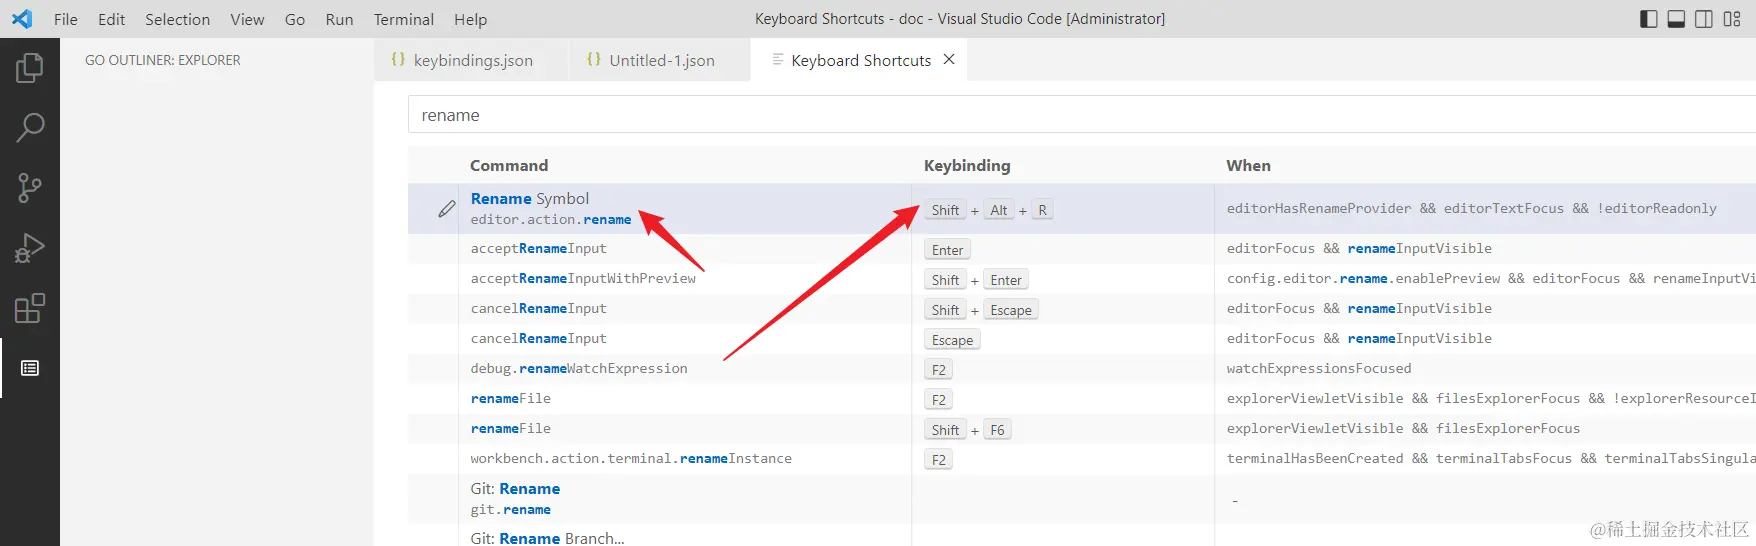Open the Customize Layout icon

coord(1732,19)
